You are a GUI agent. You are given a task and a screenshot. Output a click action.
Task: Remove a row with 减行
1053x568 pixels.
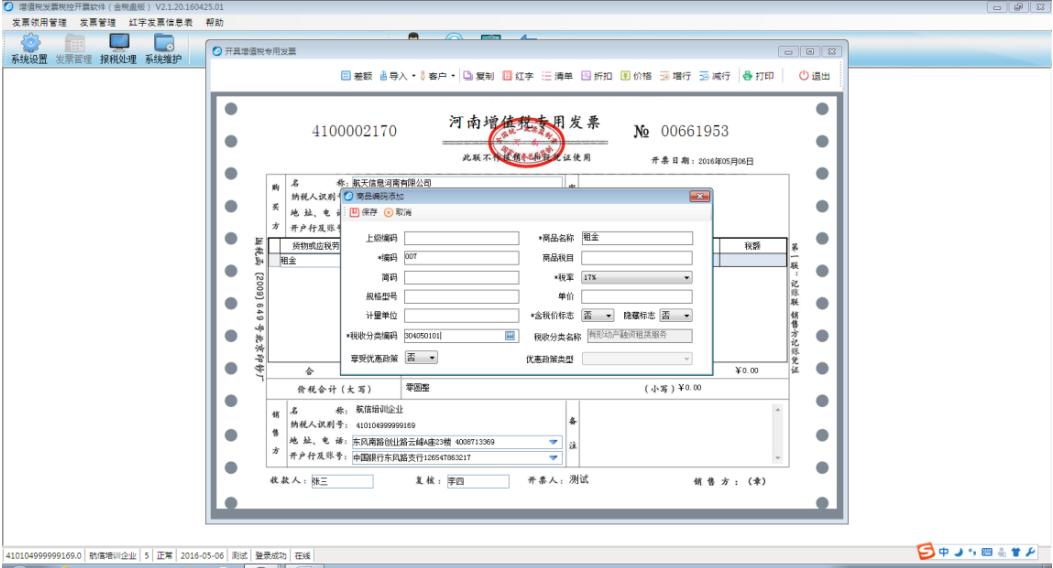[x=715, y=76]
